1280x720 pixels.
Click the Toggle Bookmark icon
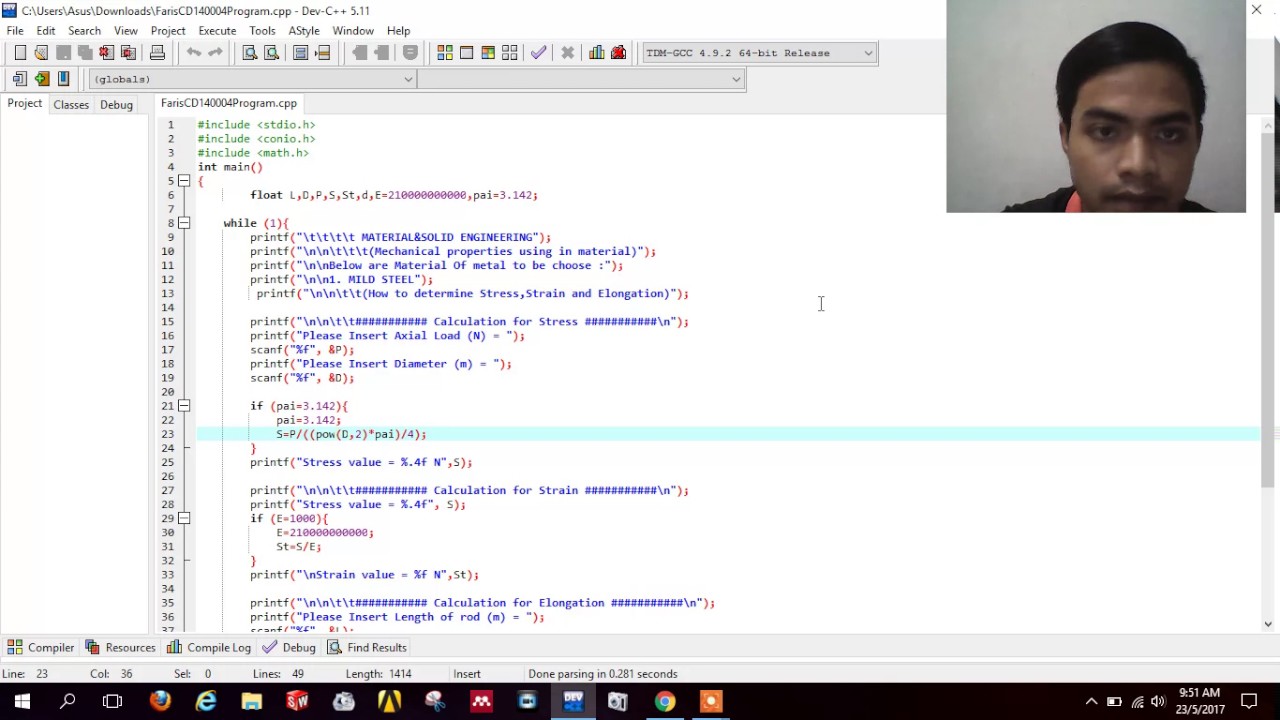coord(63,79)
